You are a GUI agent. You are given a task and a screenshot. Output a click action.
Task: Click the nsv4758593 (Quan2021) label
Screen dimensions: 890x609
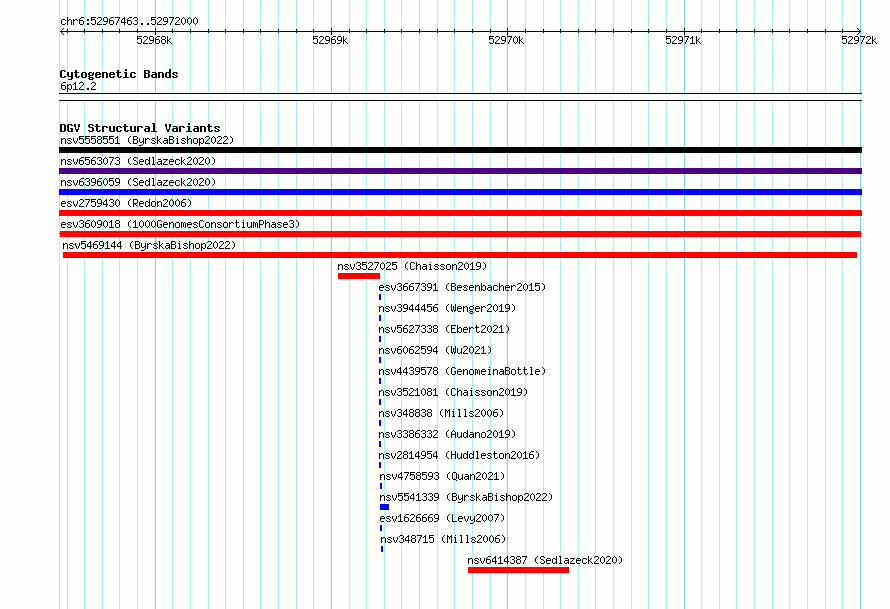(x=442, y=476)
